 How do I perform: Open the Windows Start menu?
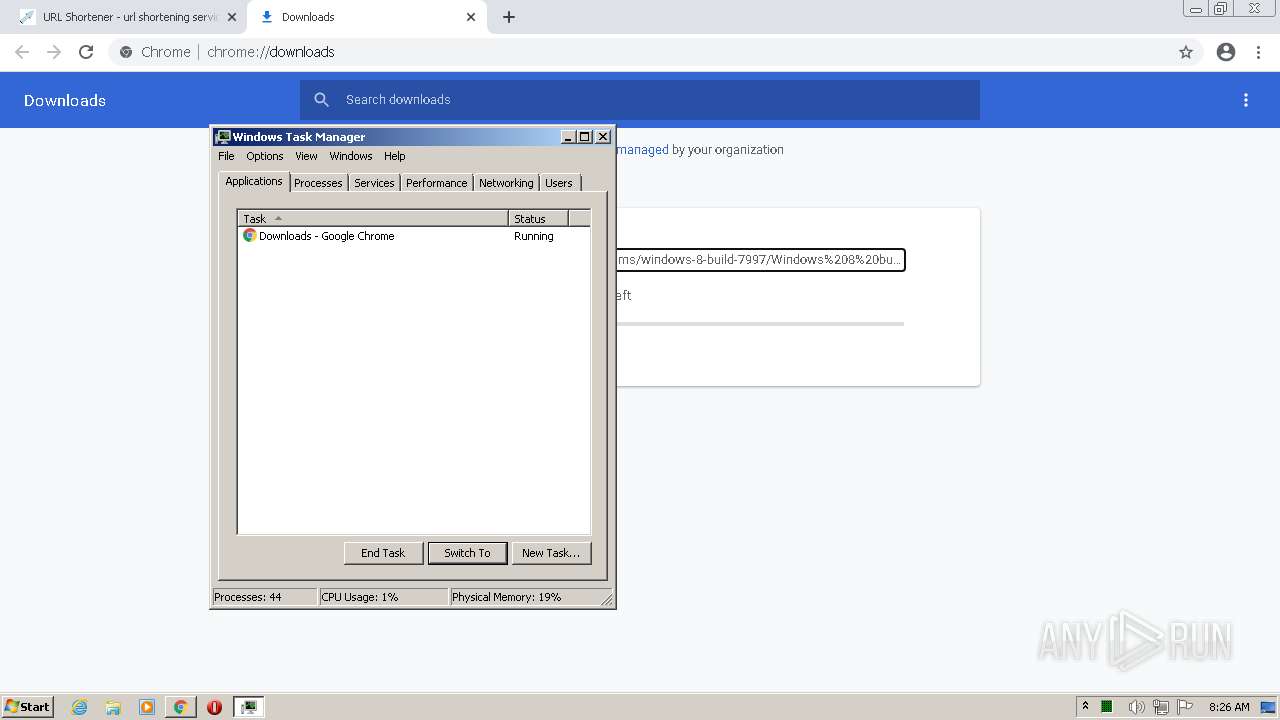pyautogui.click(x=27, y=706)
